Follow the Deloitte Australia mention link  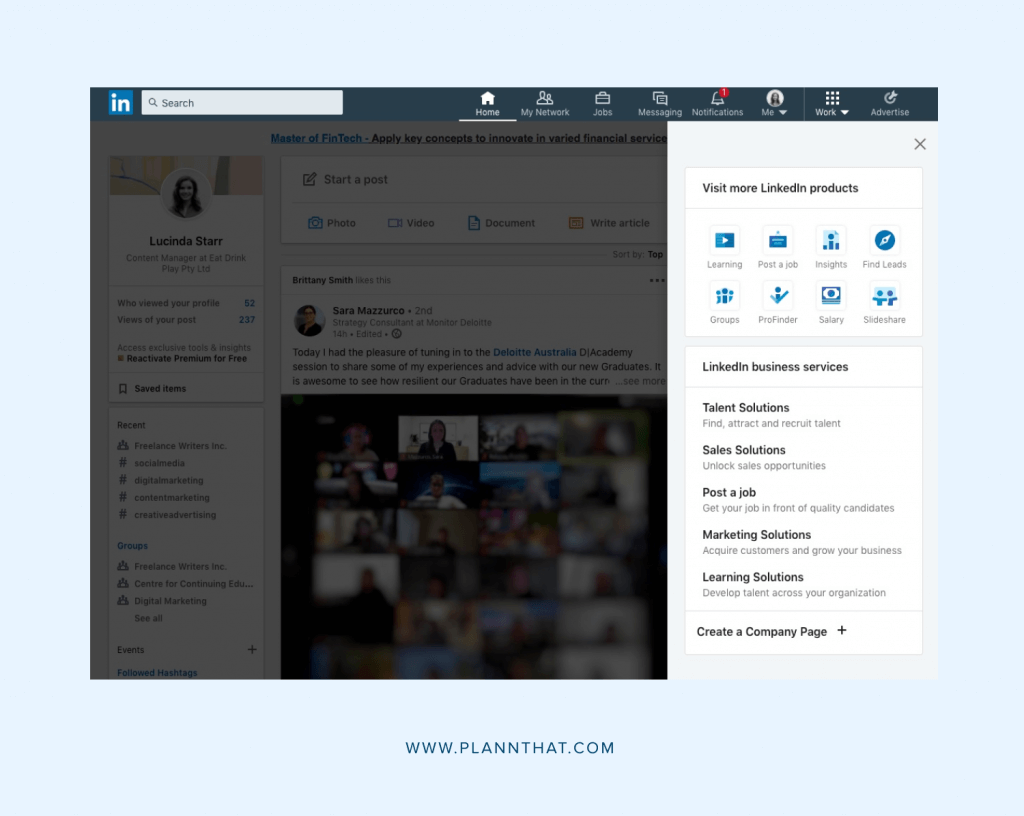(x=534, y=353)
